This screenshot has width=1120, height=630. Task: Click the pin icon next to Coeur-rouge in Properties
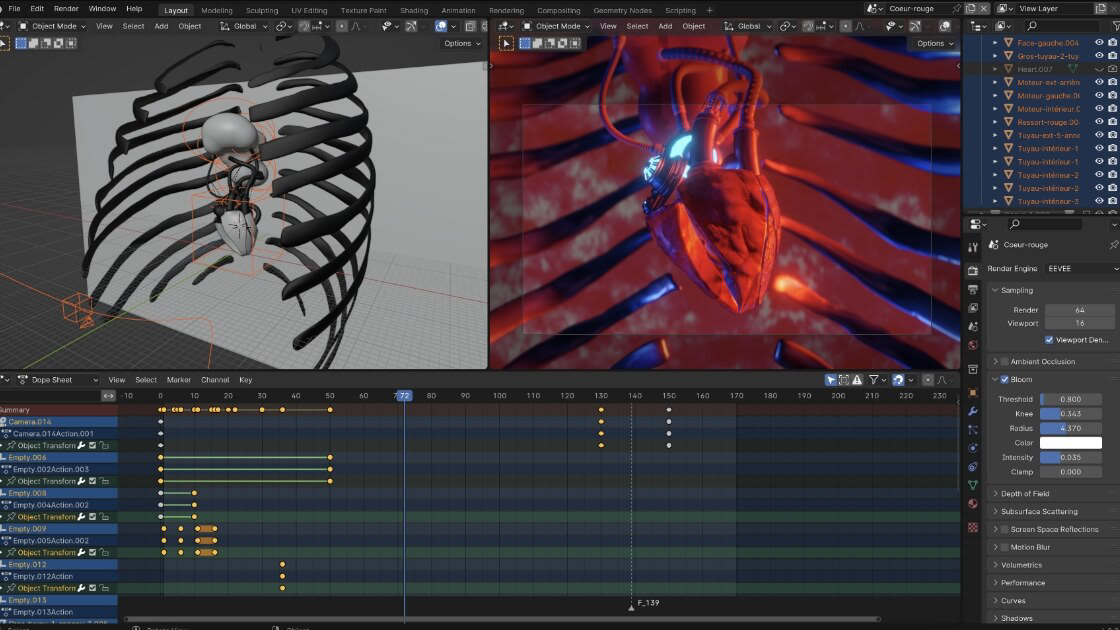click(1113, 245)
